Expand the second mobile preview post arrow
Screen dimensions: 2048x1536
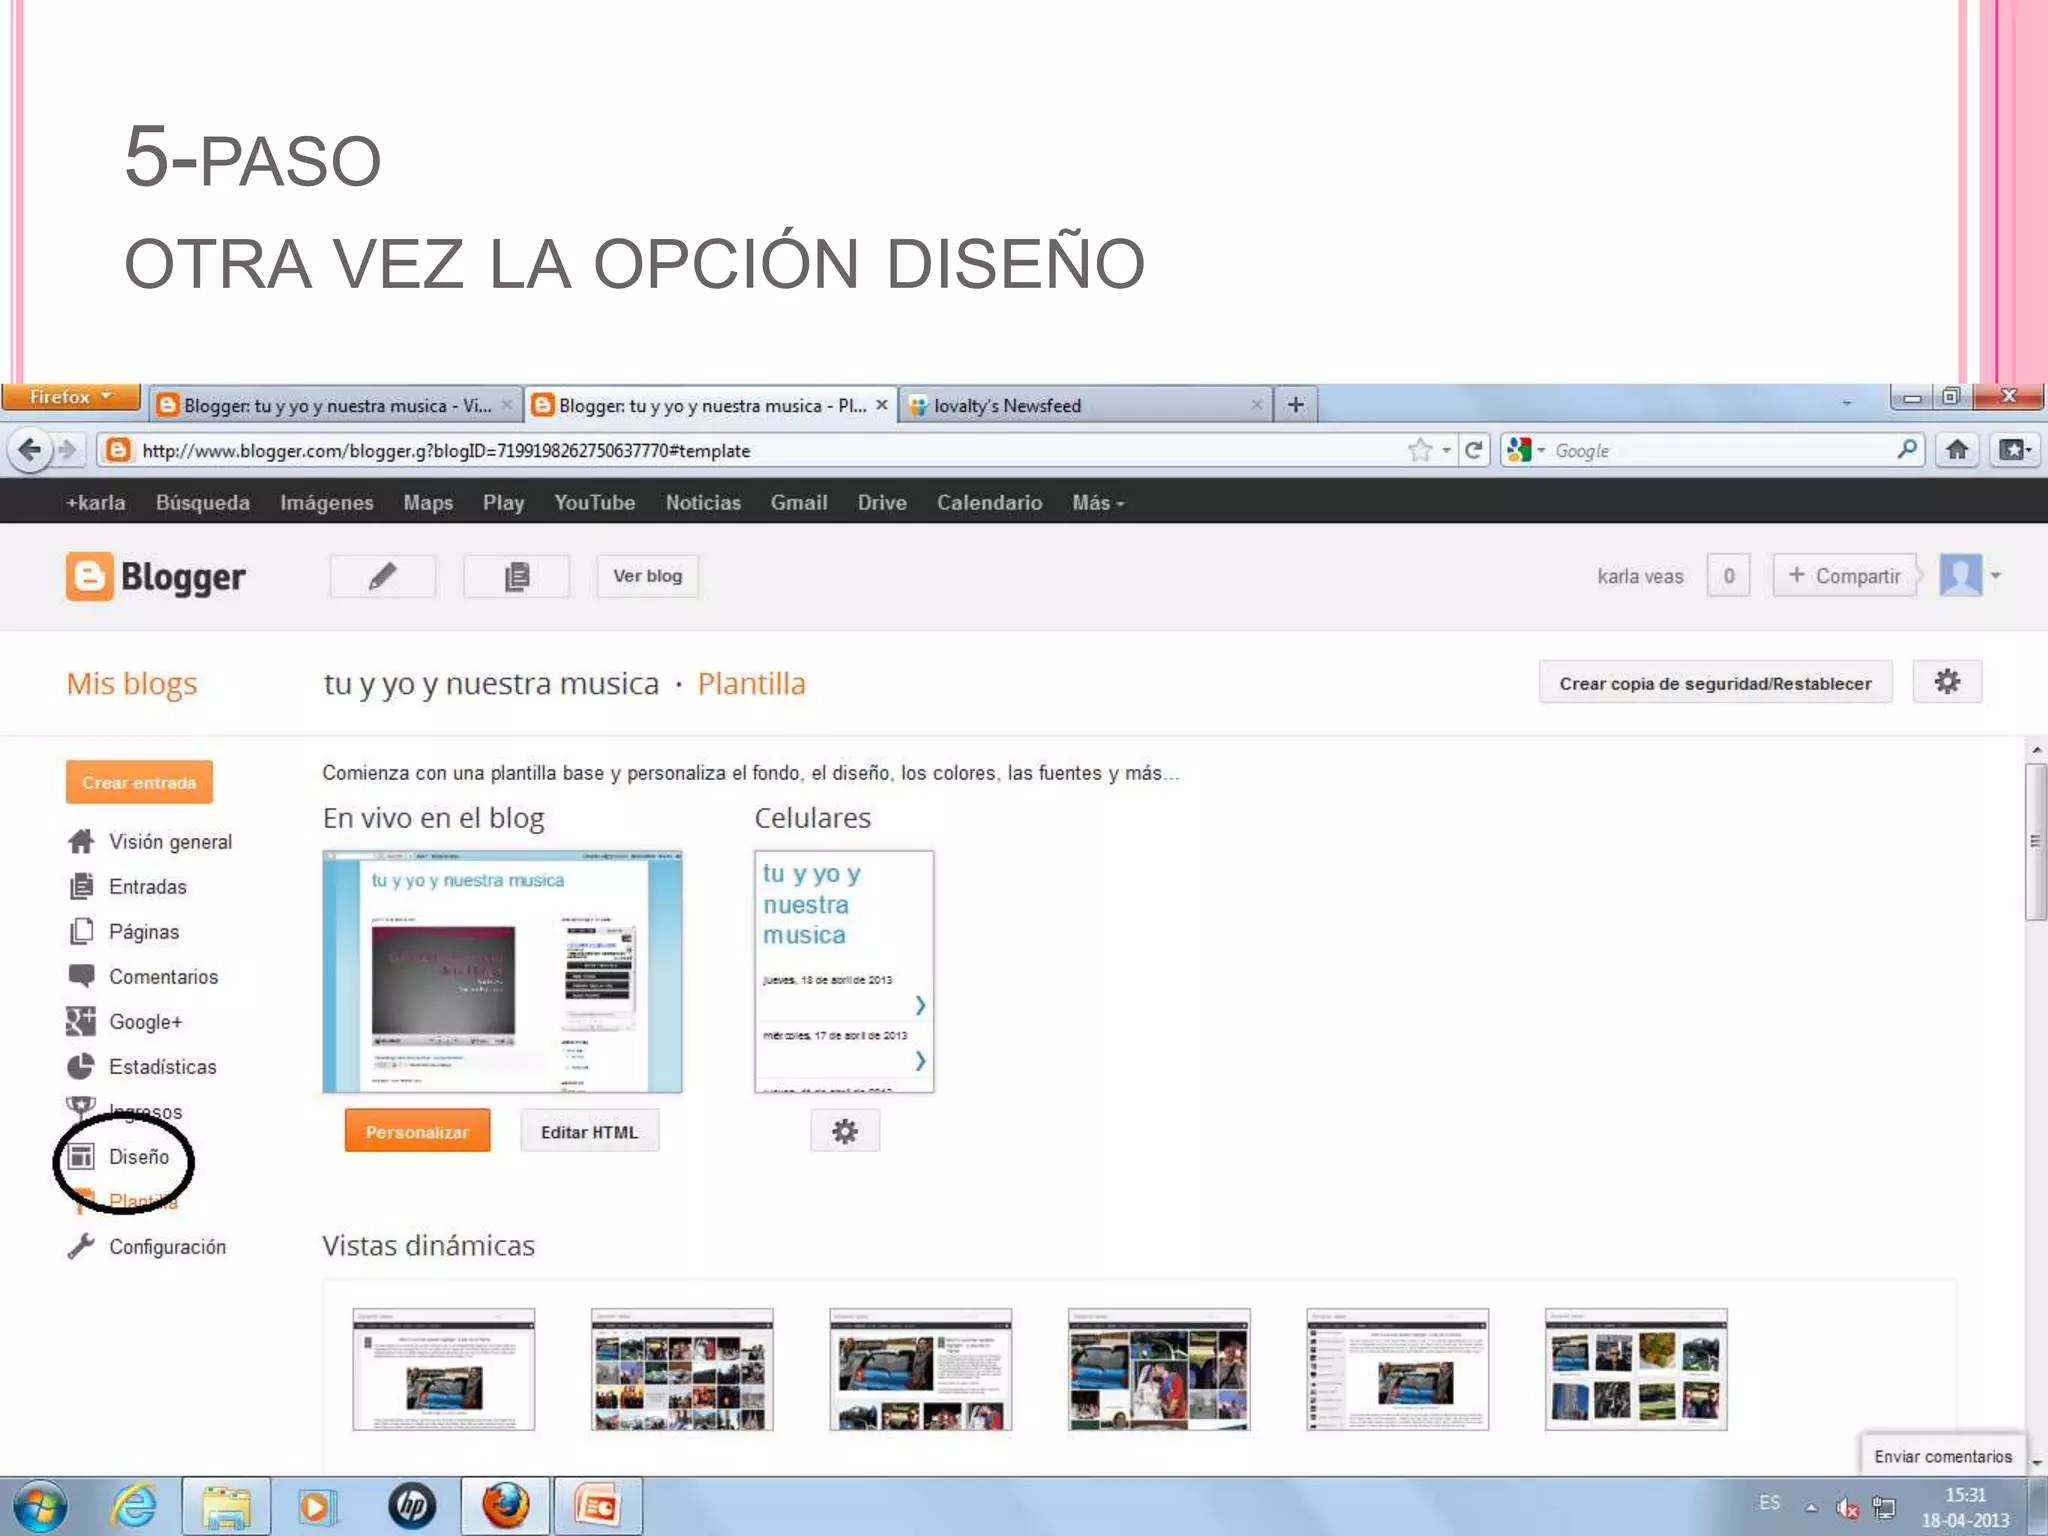[920, 1060]
